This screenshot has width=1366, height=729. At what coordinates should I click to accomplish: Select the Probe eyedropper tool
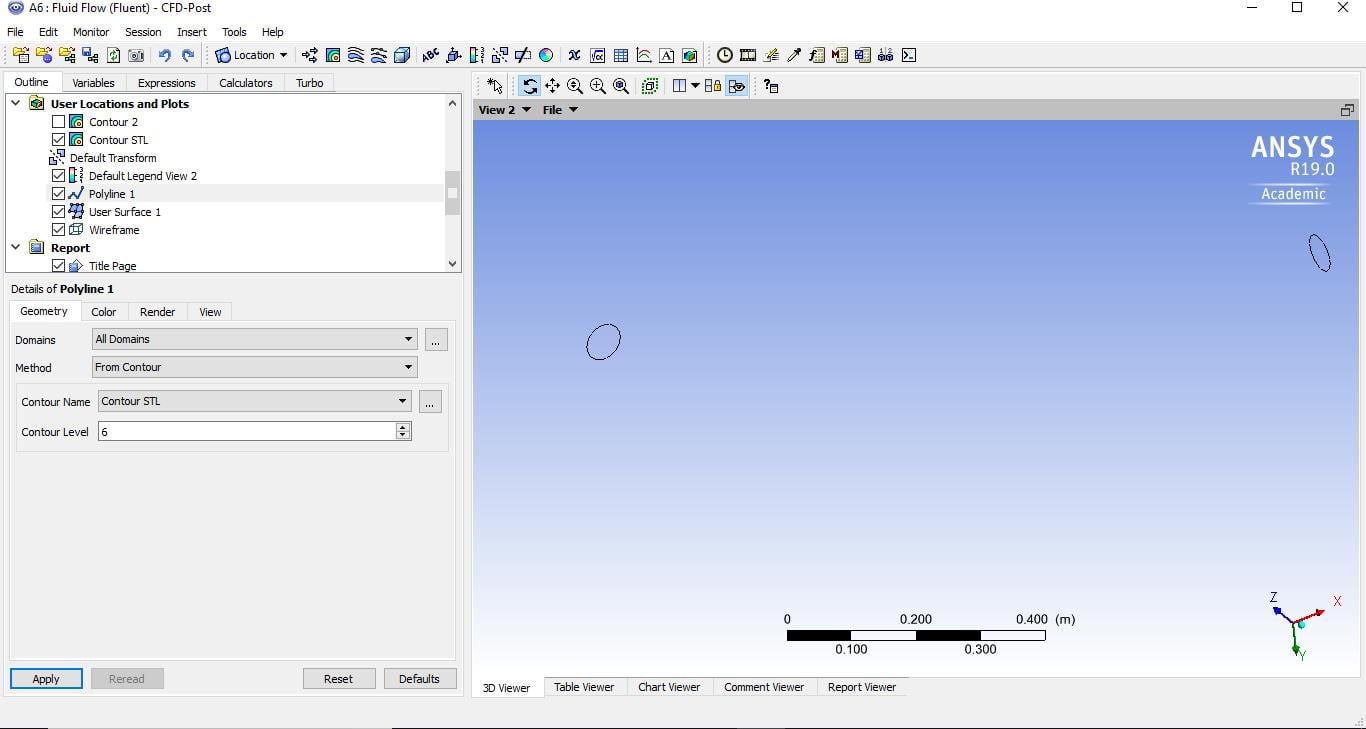tap(794, 55)
